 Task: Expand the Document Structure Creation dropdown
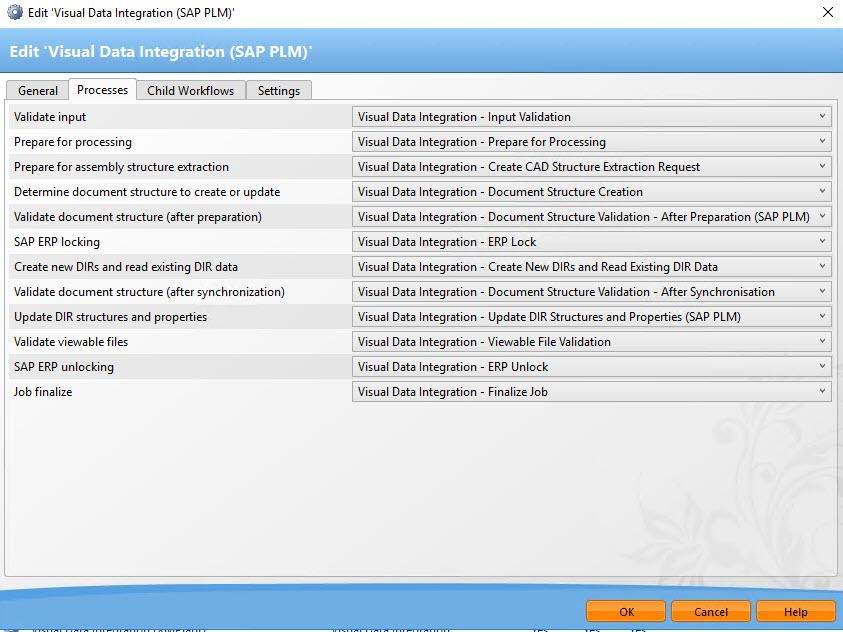coord(592,192)
